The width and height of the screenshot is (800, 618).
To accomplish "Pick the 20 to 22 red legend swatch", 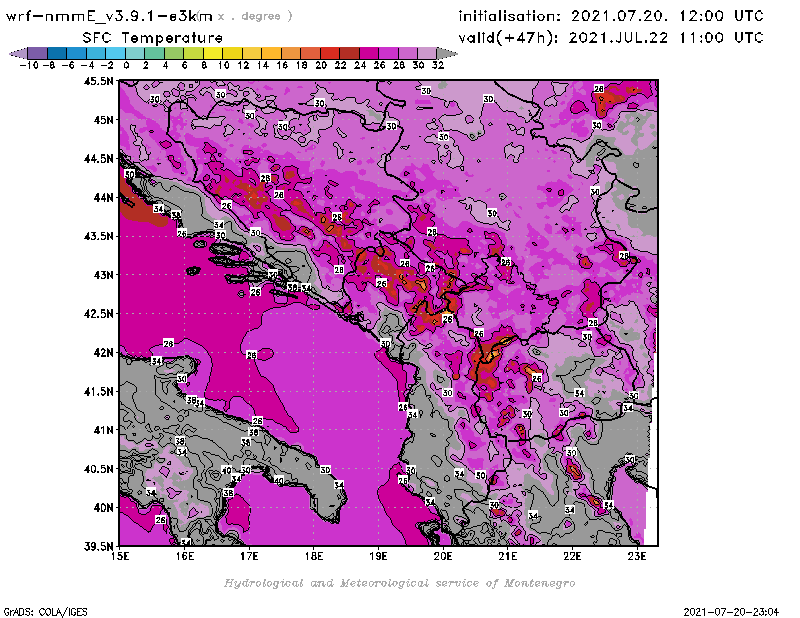I will [x=330, y=53].
